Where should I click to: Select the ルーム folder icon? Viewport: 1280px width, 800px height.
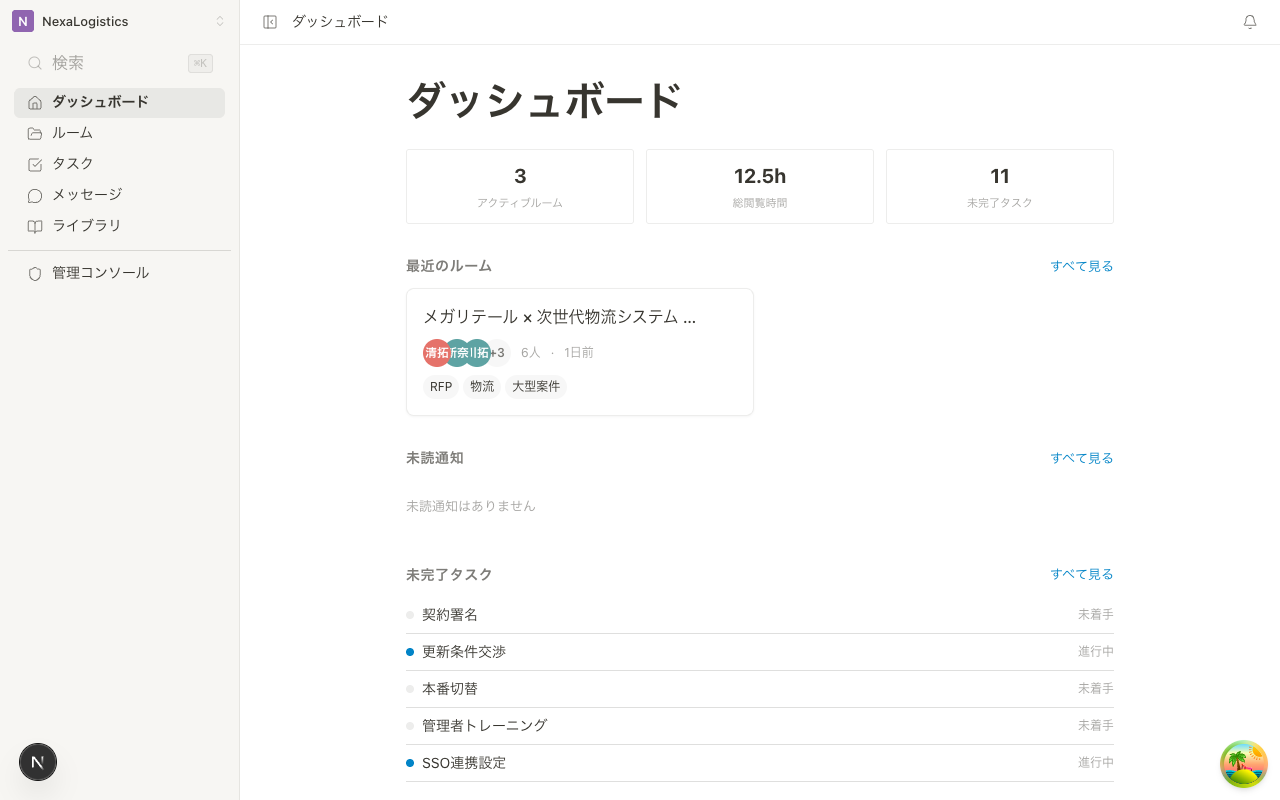34,132
